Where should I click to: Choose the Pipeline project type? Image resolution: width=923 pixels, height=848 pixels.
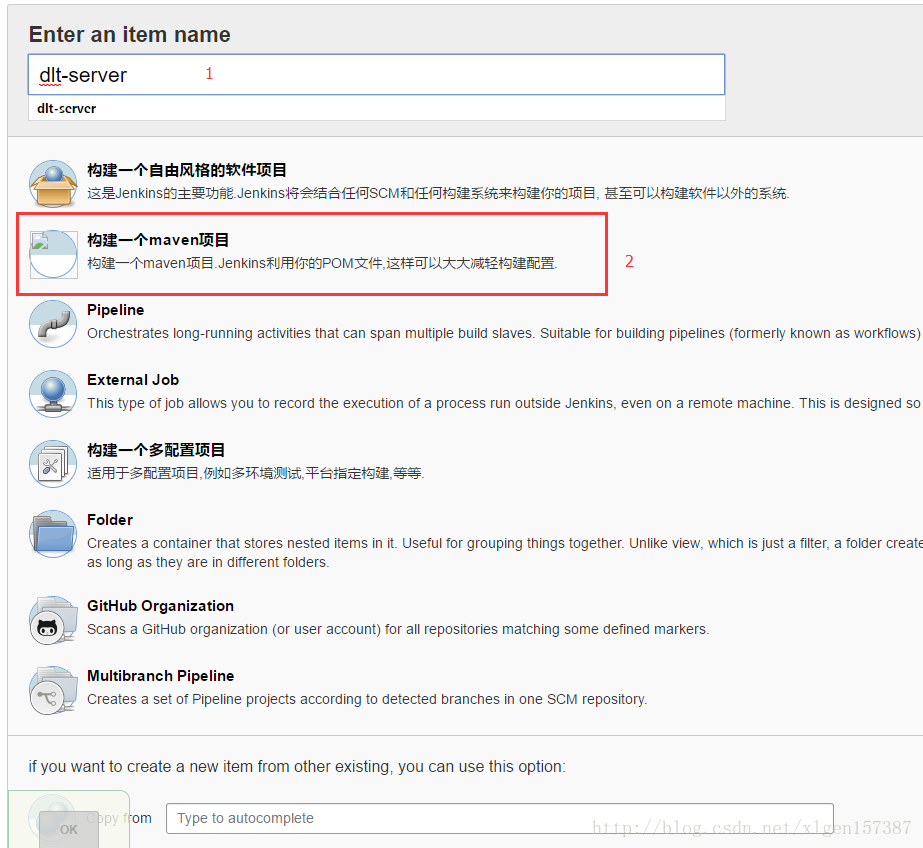click(x=115, y=310)
